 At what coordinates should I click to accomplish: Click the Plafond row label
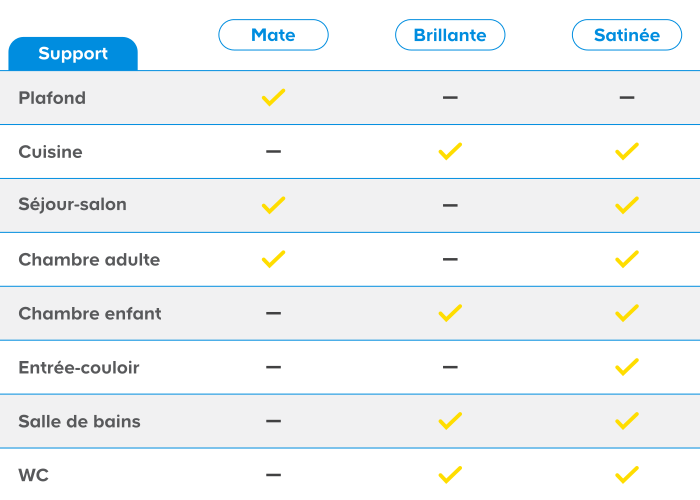tap(52, 98)
